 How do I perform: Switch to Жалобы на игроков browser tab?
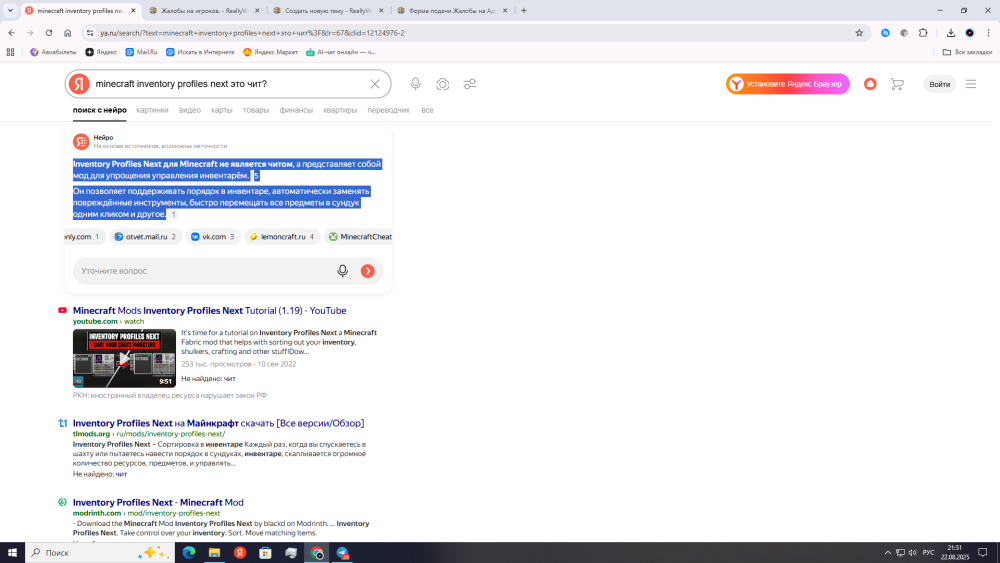[x=204, y=11]
